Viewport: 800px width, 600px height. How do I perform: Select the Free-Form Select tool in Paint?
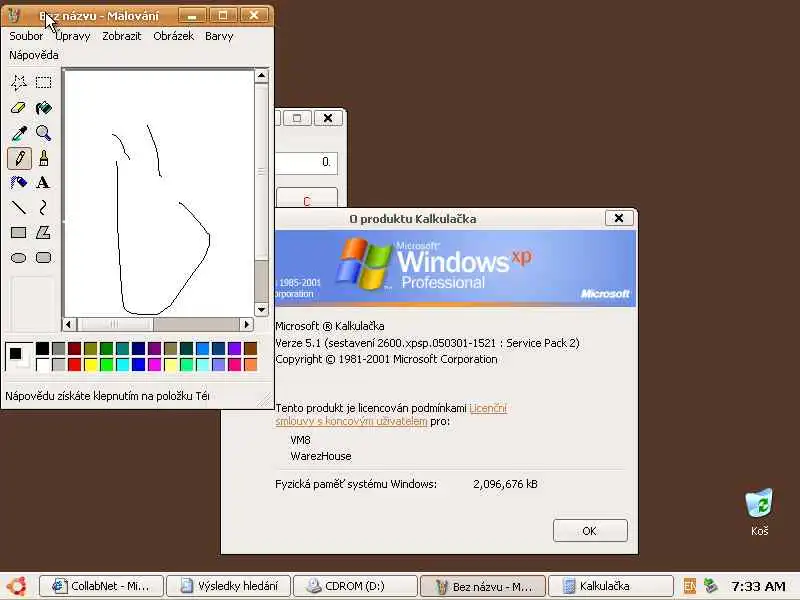19,83
